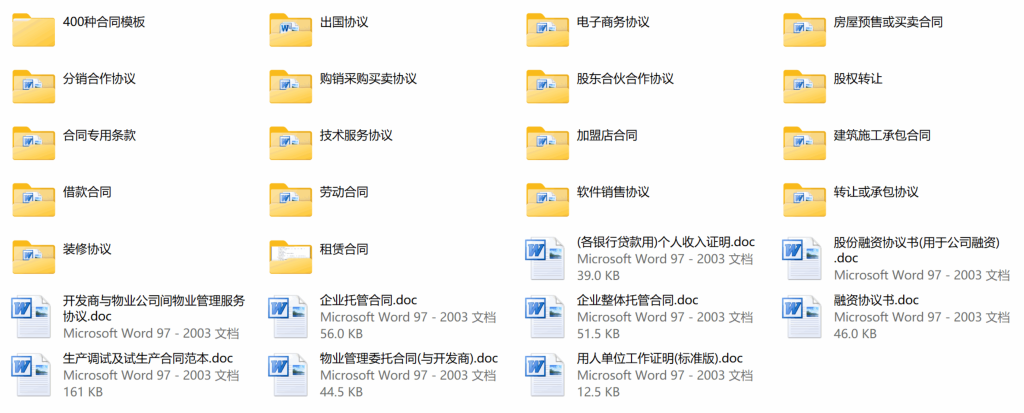1024x413 pixels.
Task: Open the 出国协议 folder icon
Action: 291,30
